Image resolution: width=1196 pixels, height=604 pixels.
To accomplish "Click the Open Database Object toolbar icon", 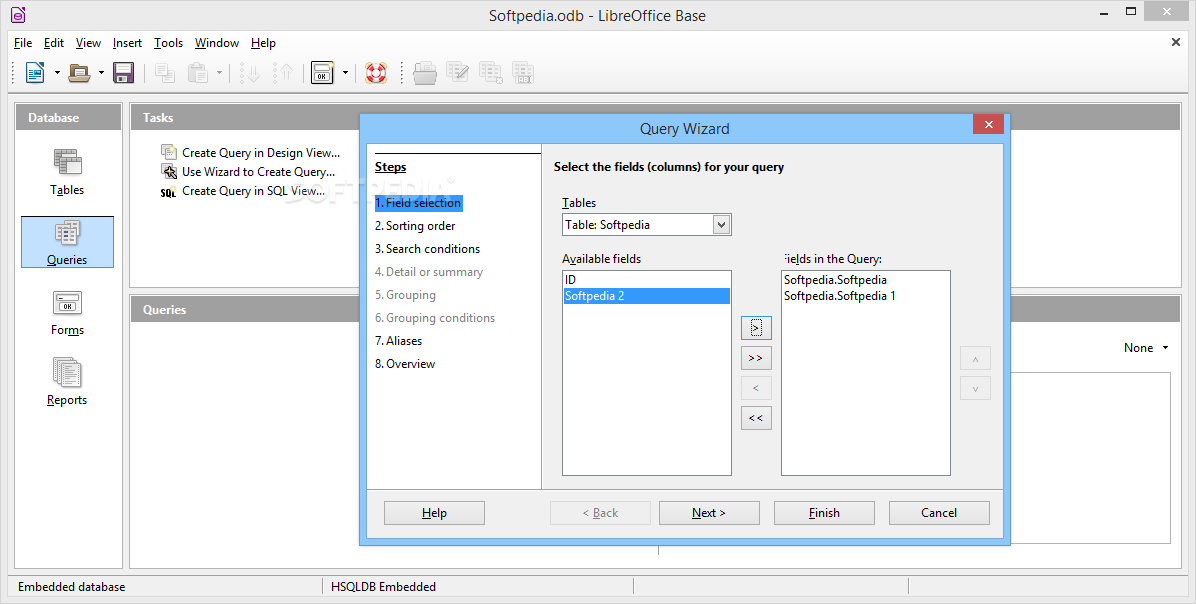I will coord(425,73).
